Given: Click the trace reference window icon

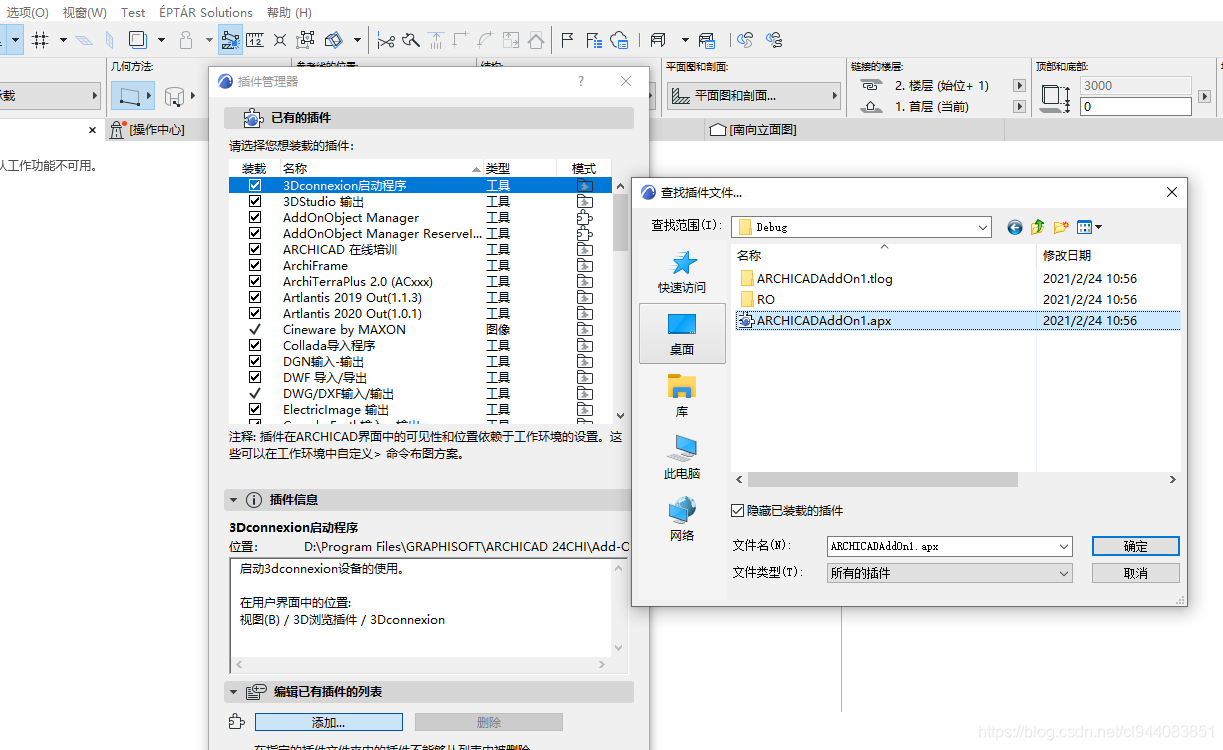Looking at the screenshot, I should click(658, 40).
